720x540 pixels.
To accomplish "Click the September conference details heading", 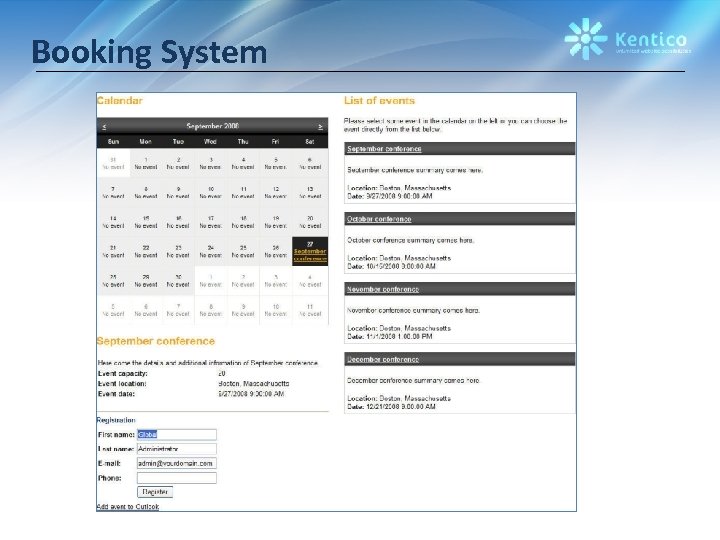I will [x=156, y=341].
